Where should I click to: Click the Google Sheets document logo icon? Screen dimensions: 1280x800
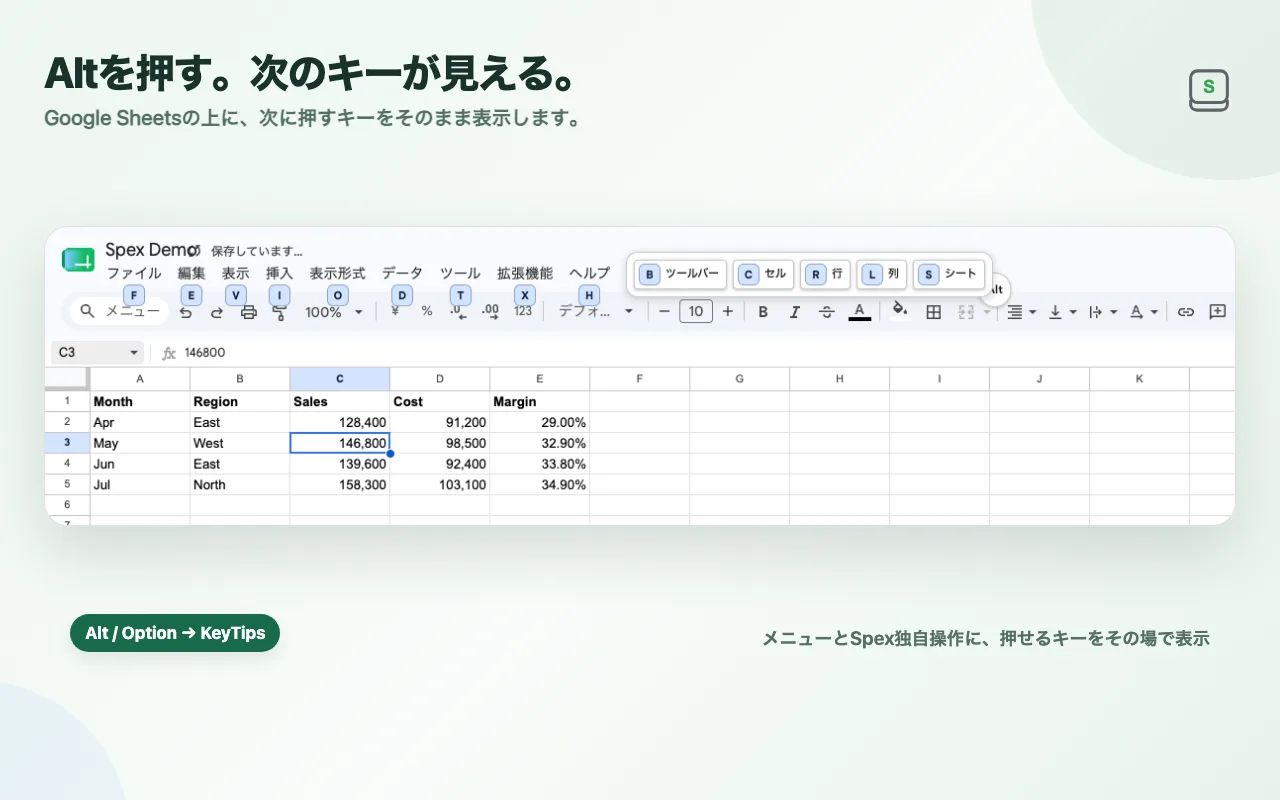[78, 259]
